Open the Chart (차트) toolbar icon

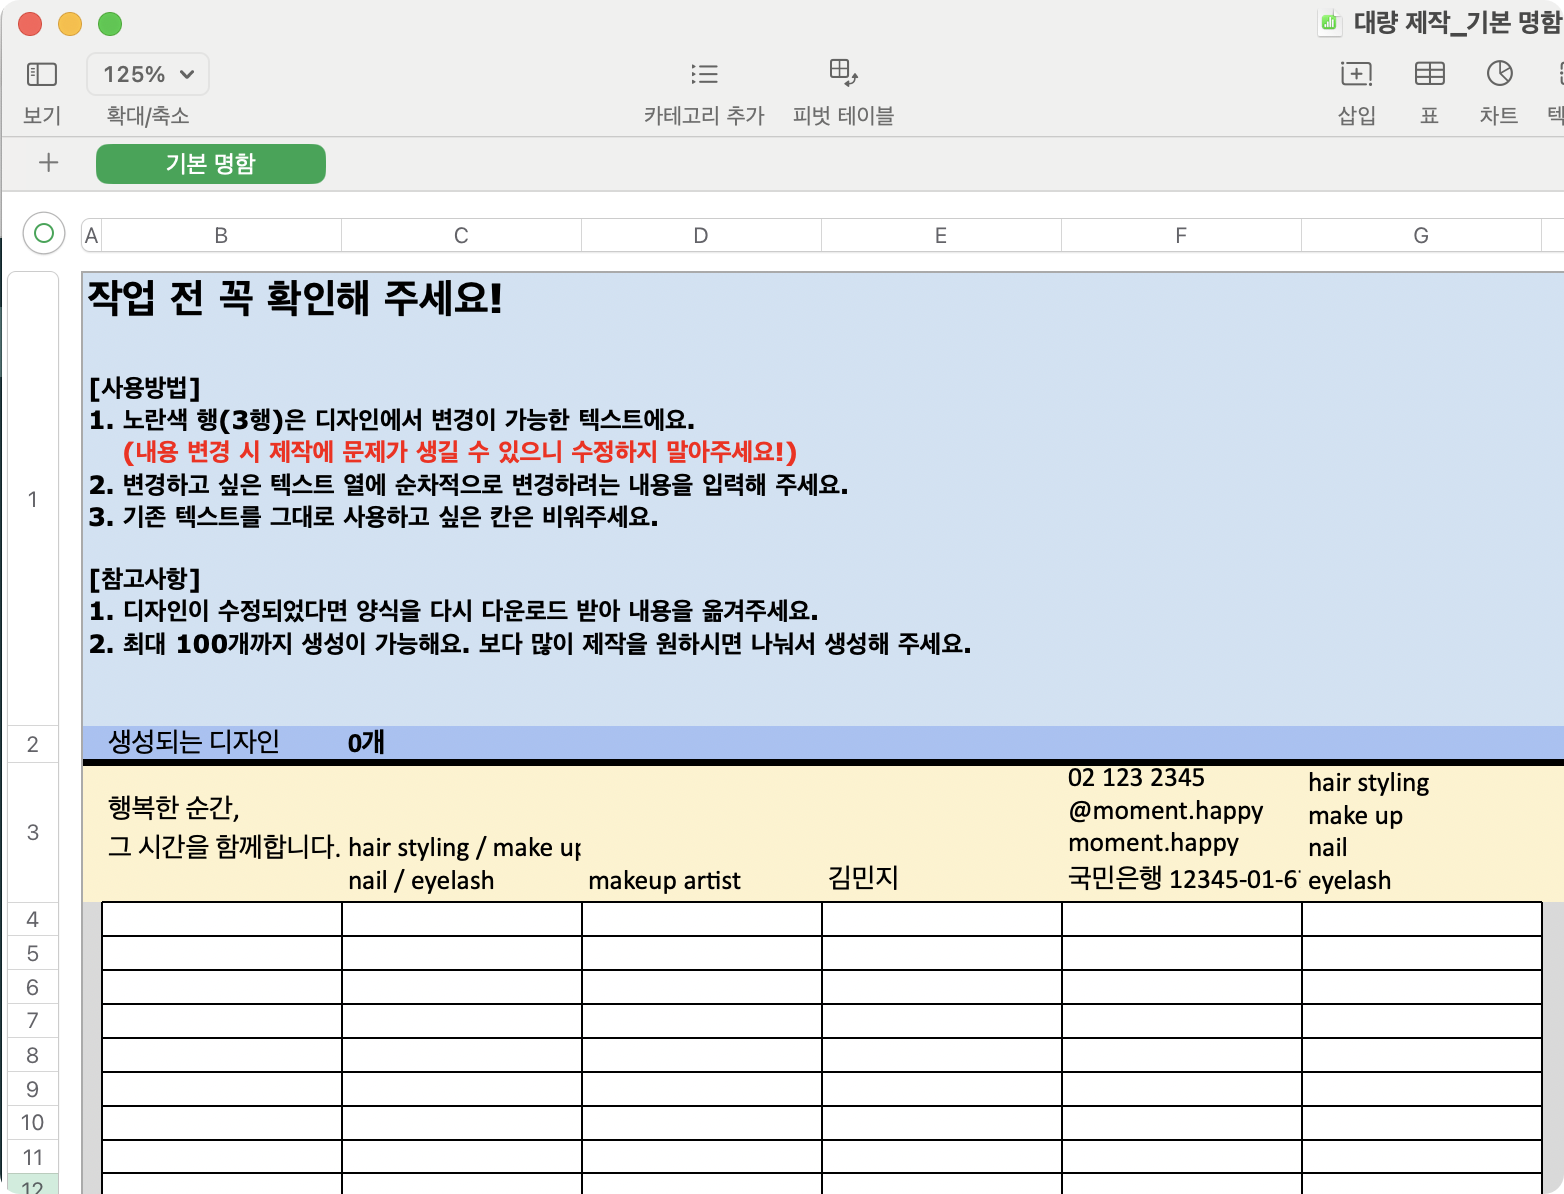coord(1499,74)
